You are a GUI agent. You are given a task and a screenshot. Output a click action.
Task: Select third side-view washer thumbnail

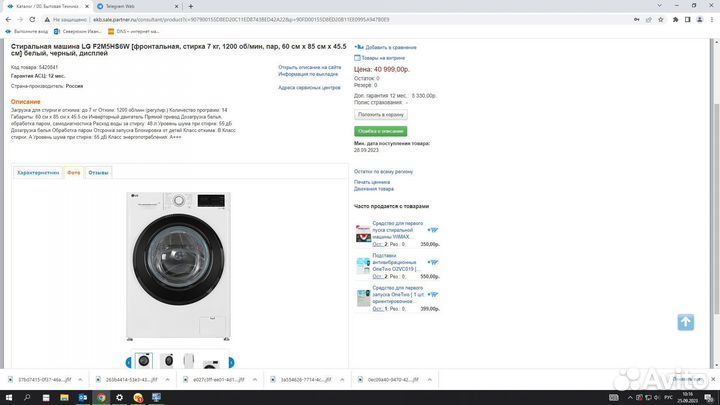coord(189,361)
